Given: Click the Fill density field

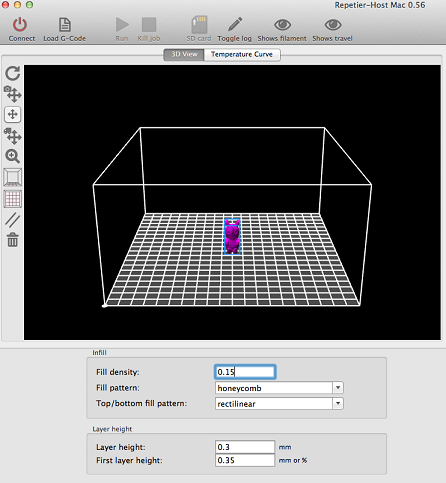Looking at the screenshot, I should 245,372.
